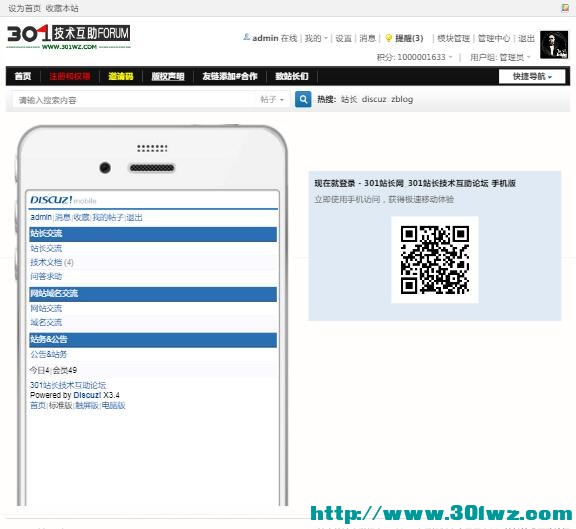Switch to 触屏版 in phone footer
This screenshot has height=529, width=576.
coord(87,406)
